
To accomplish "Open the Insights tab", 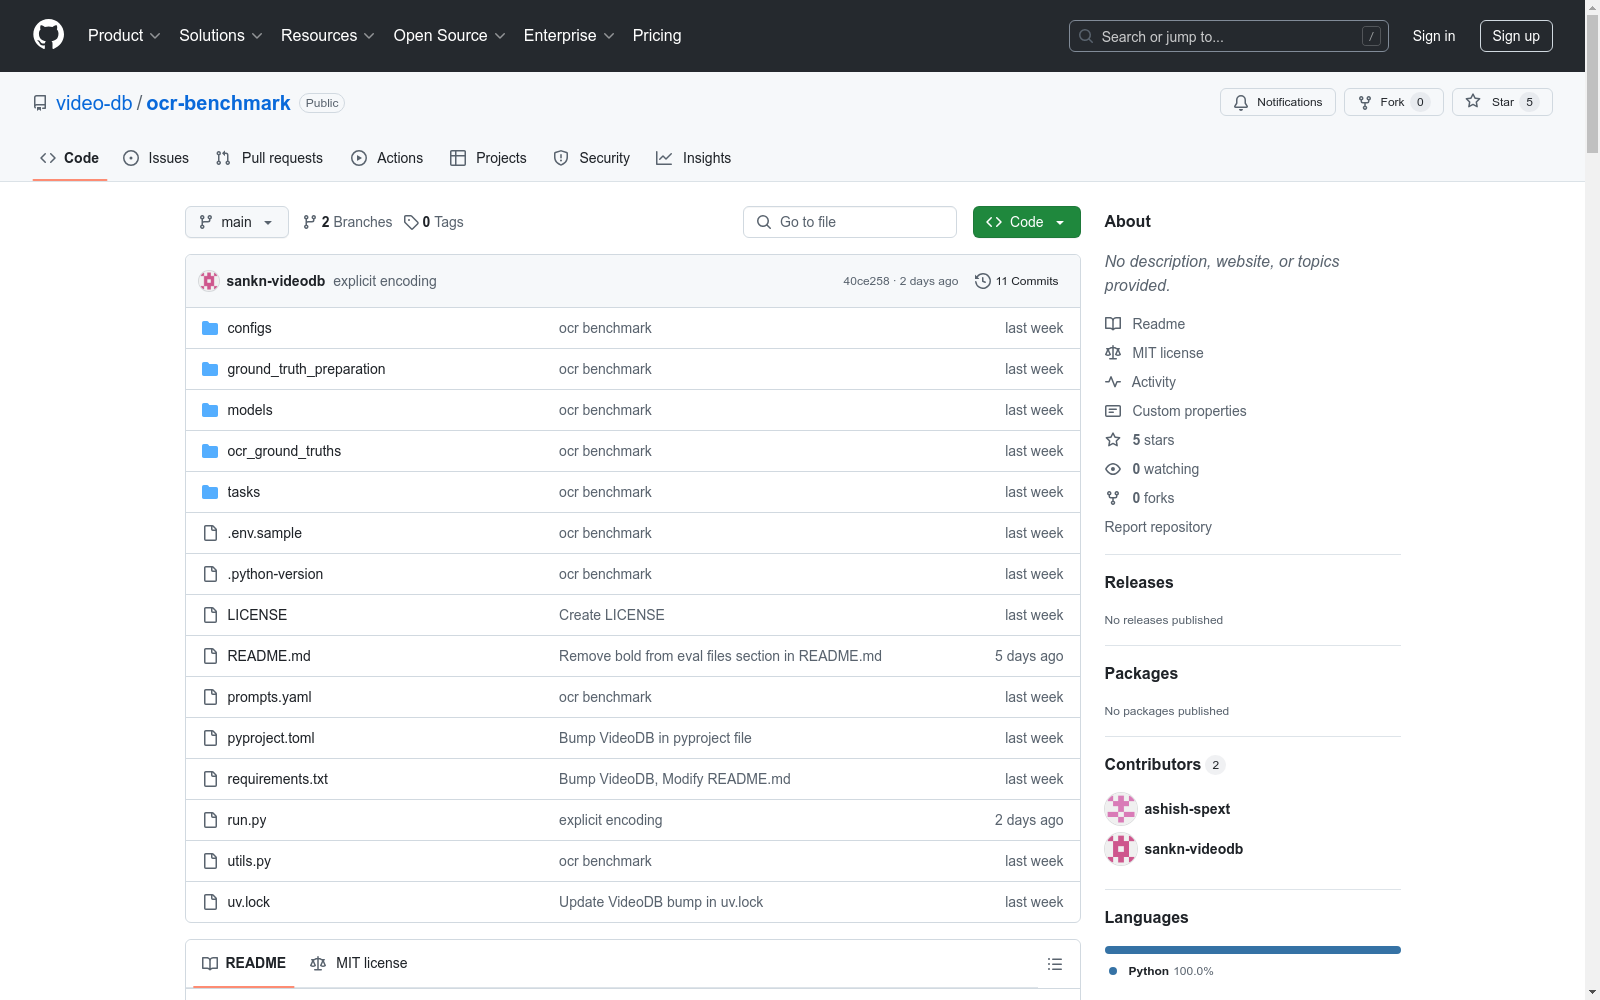I will point(694,158).
